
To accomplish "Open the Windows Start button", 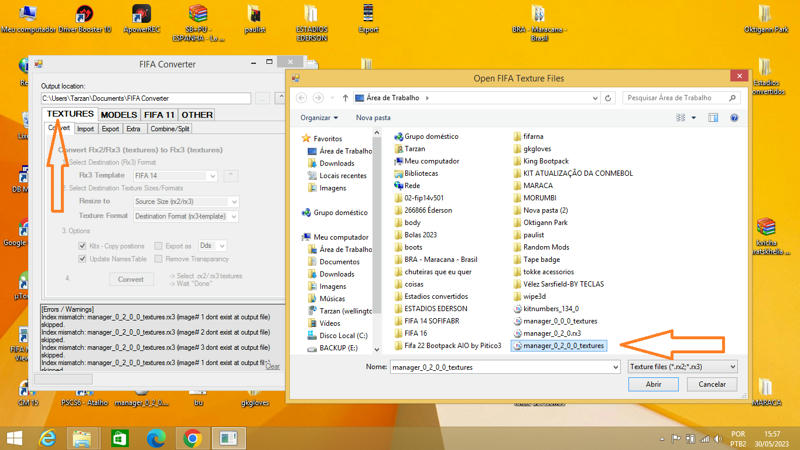I will [14, 438].
